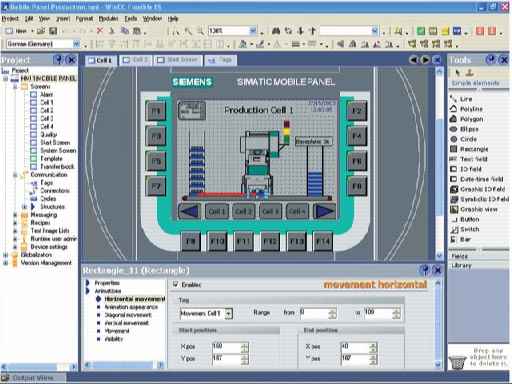This screenshot has height=384, width=512.
Task: Expand the Communication tree node
Action: 15,175
